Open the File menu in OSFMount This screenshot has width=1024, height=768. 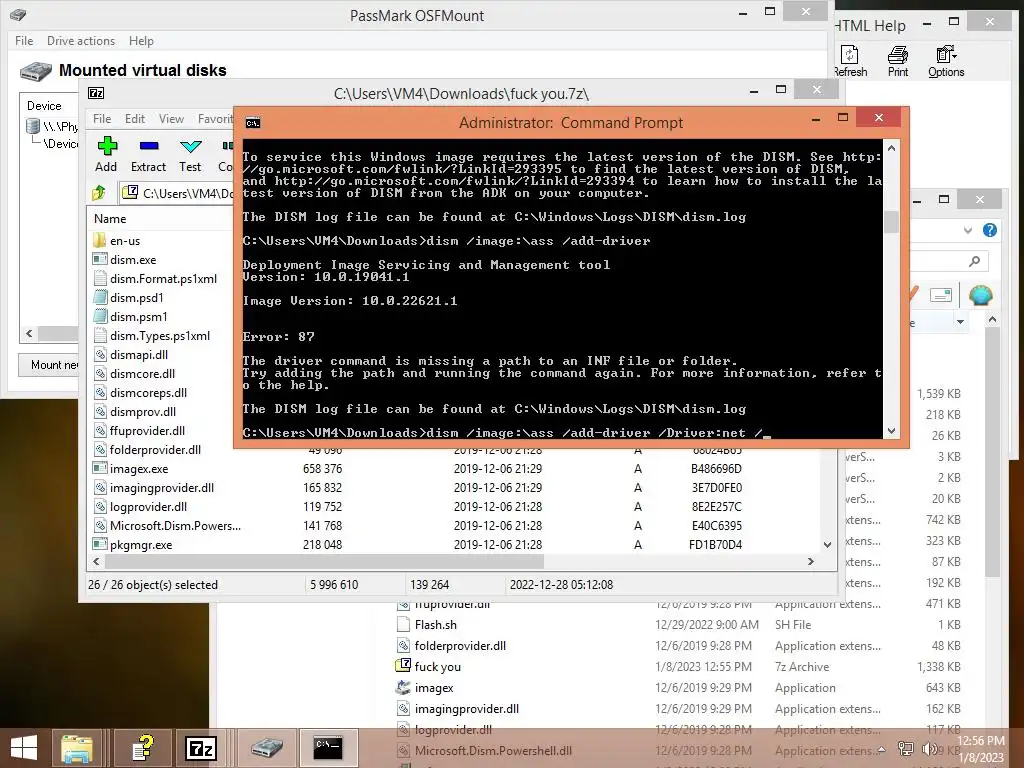point(24,40)
